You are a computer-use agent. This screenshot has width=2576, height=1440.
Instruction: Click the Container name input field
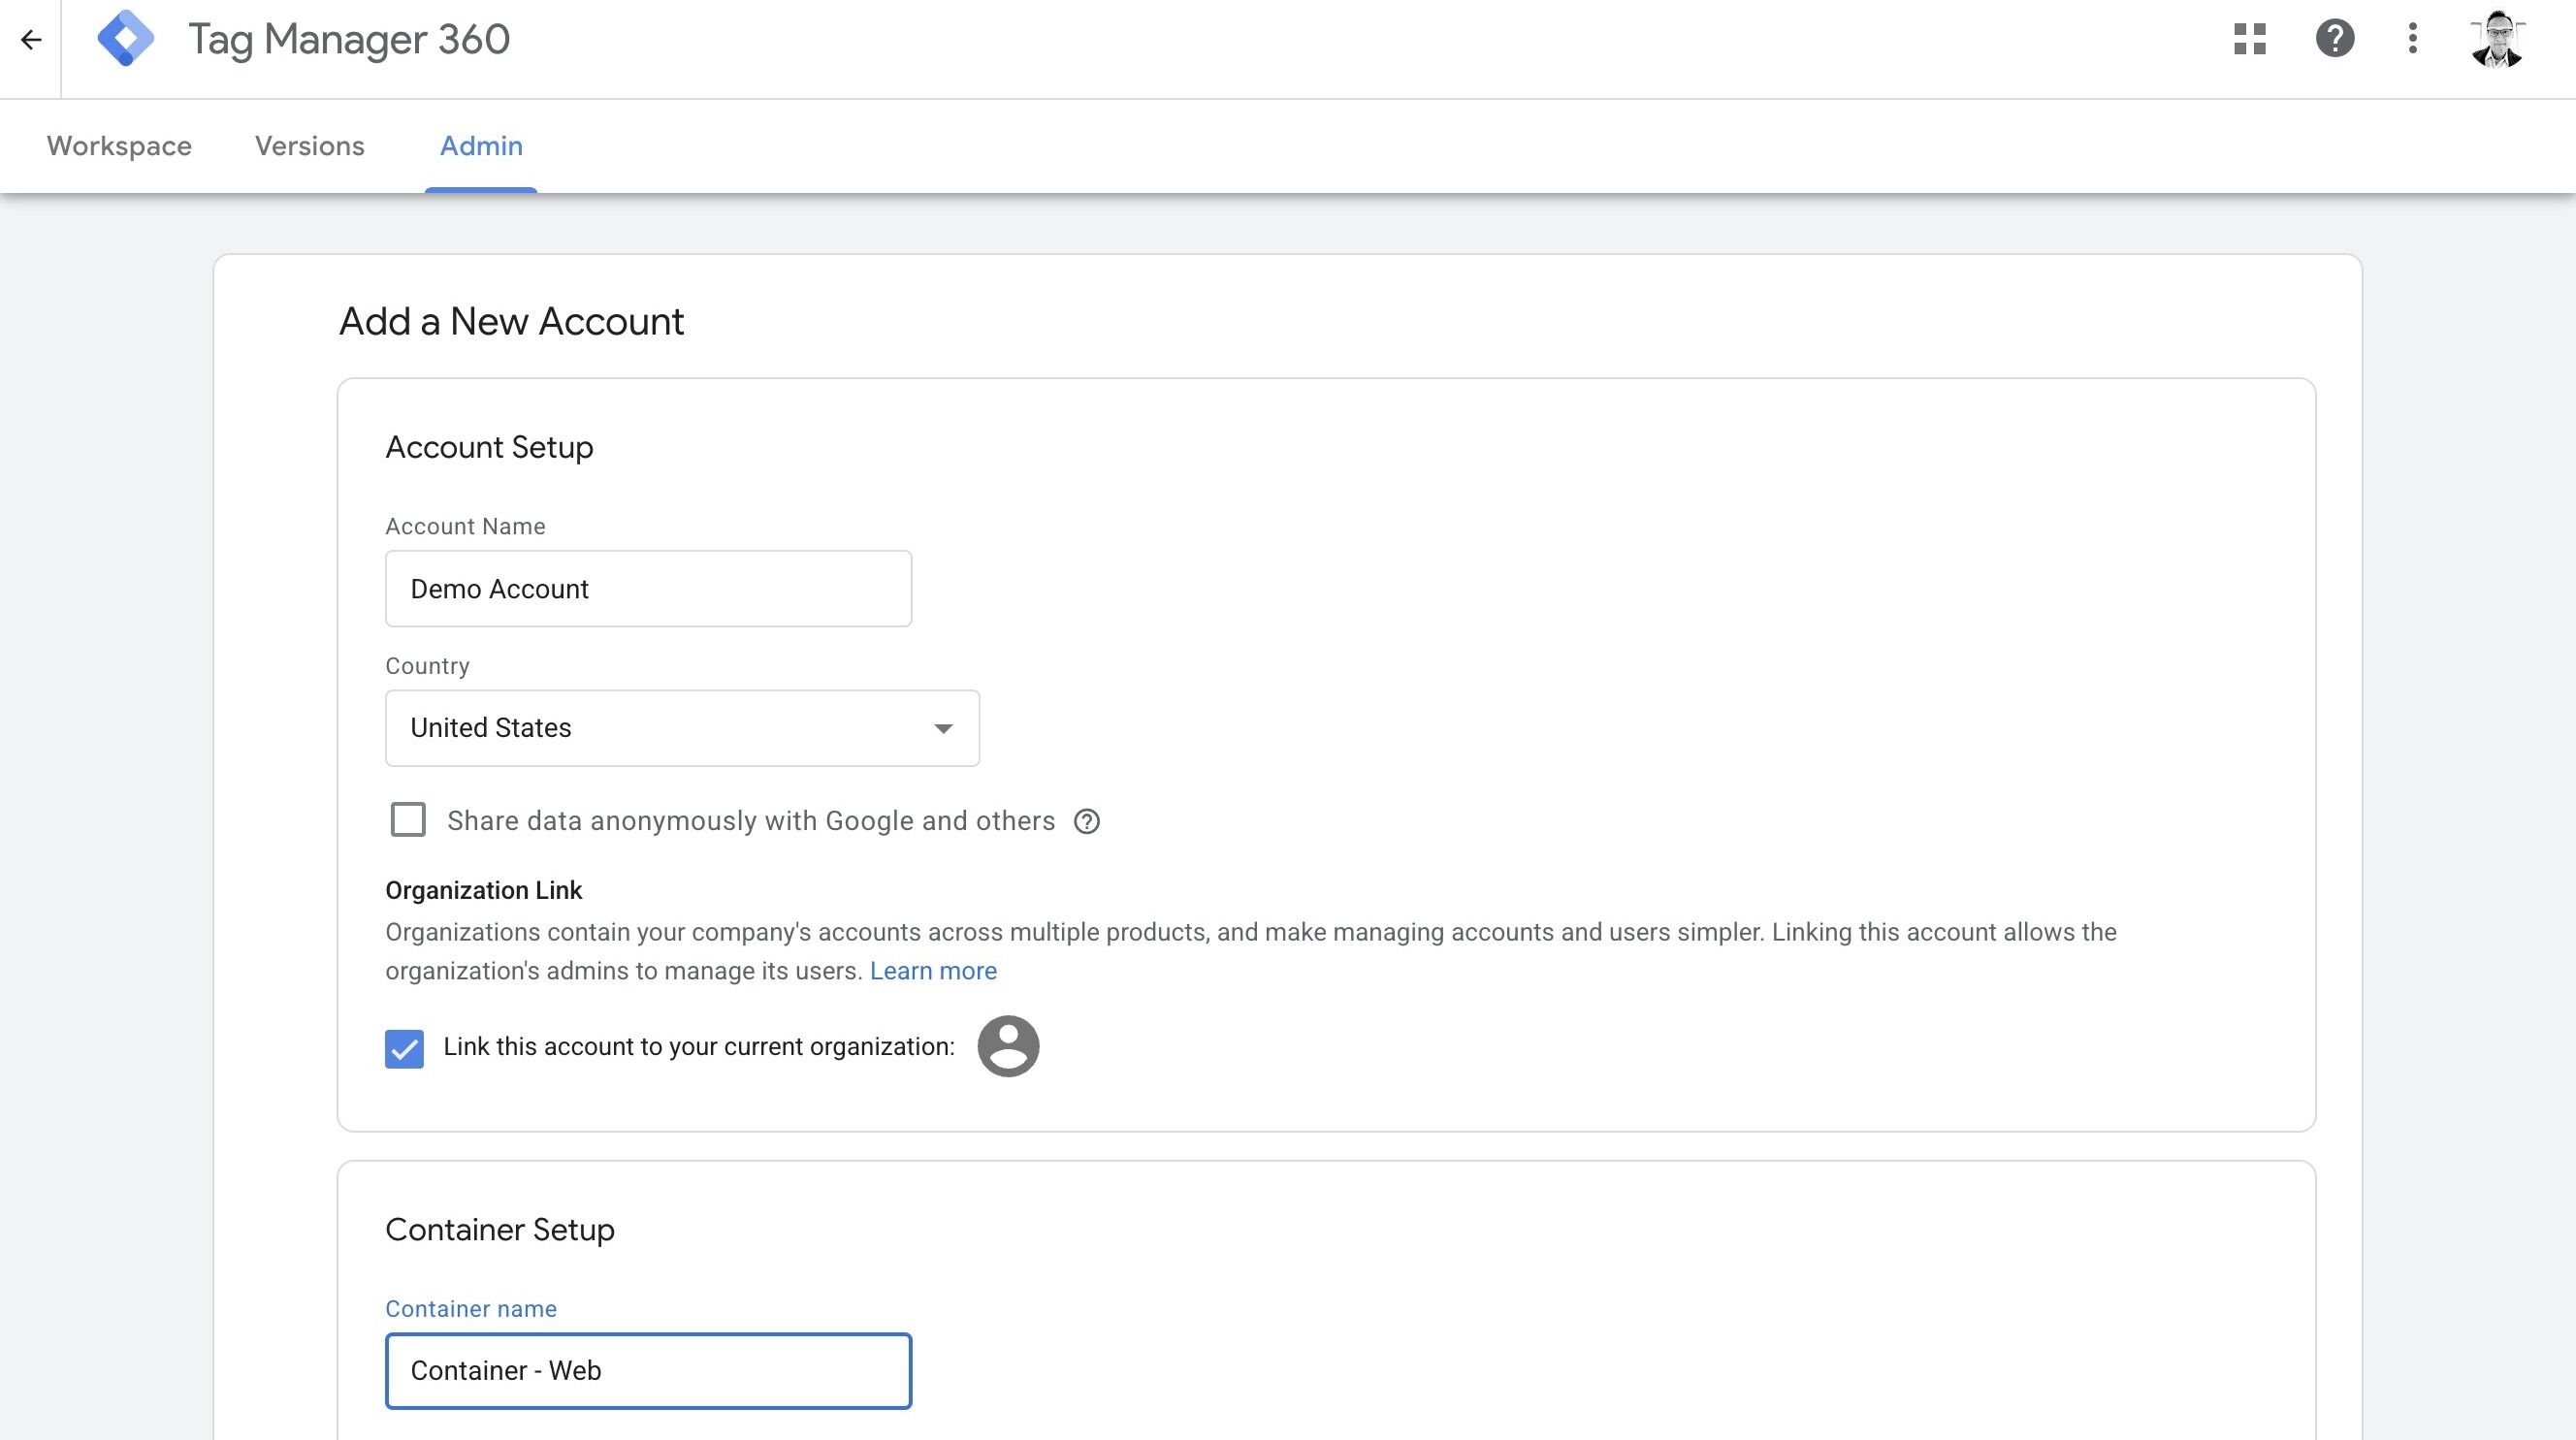648,1371
